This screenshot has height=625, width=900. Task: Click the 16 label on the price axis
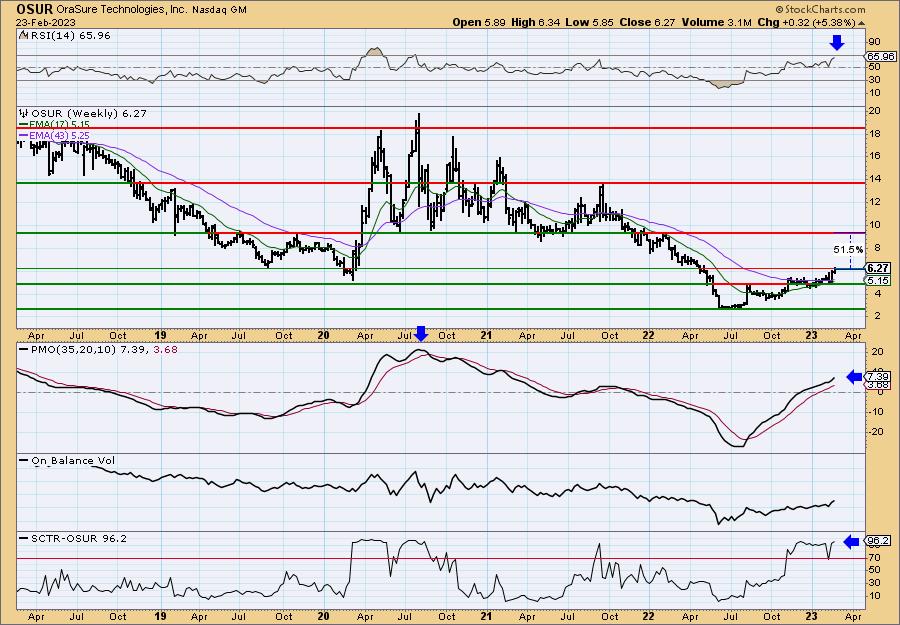873,156
